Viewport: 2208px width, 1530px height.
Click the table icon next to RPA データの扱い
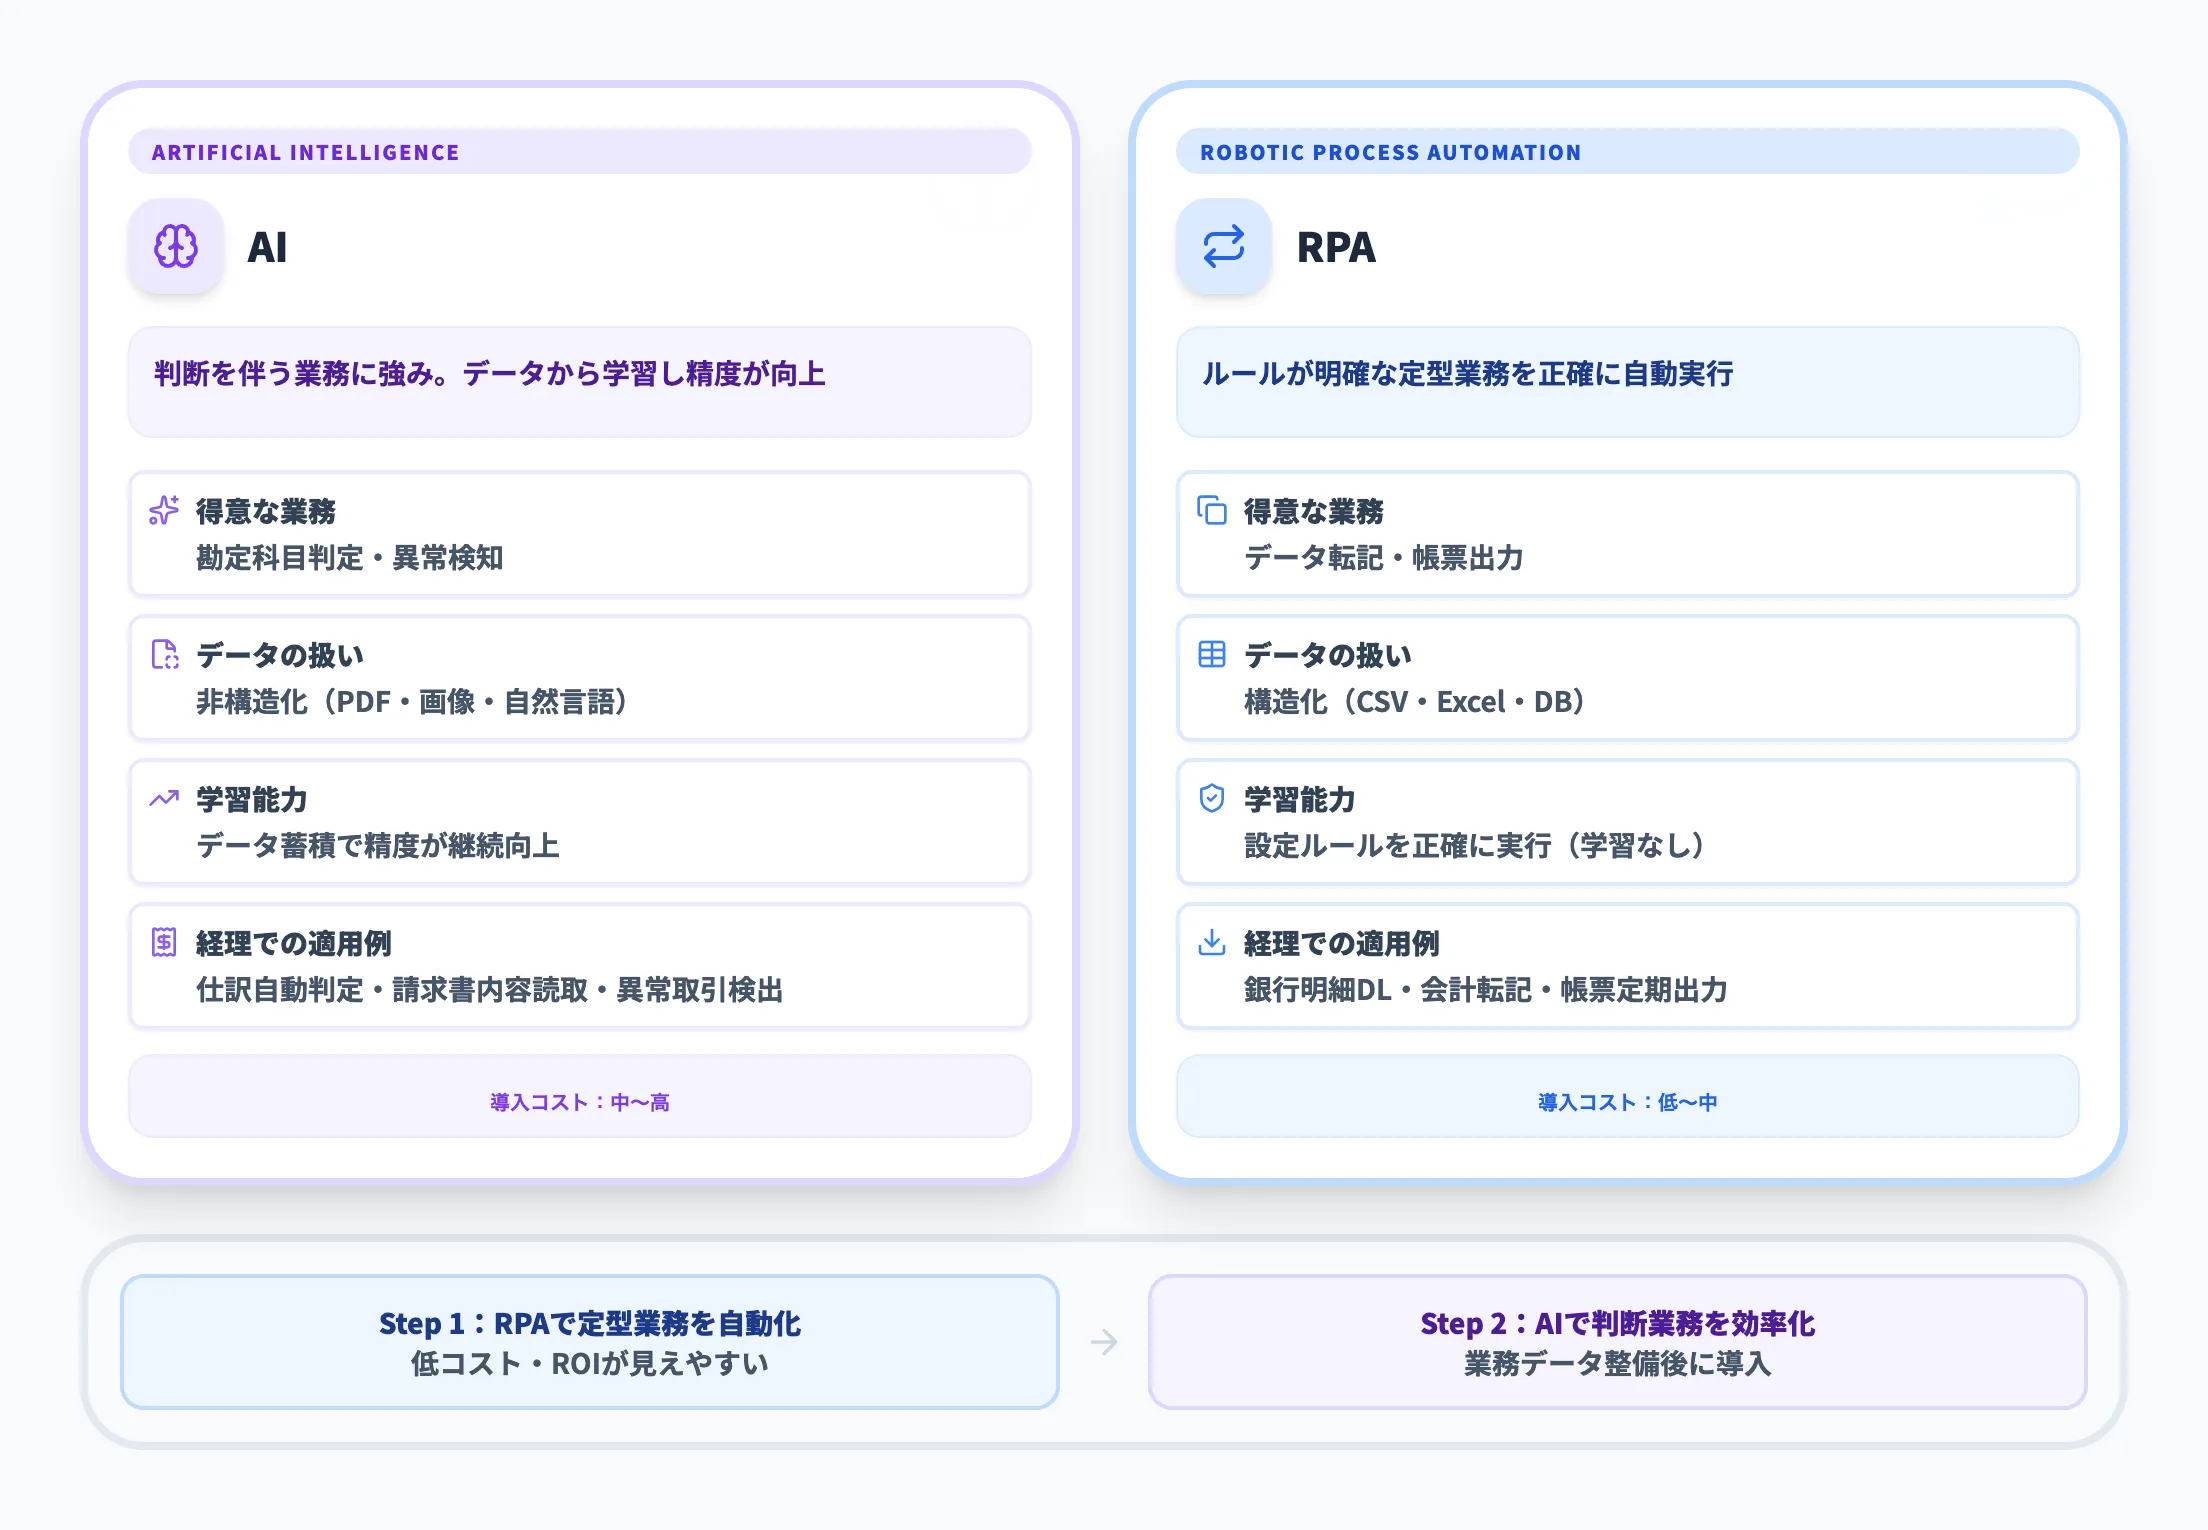[1211, 655]
